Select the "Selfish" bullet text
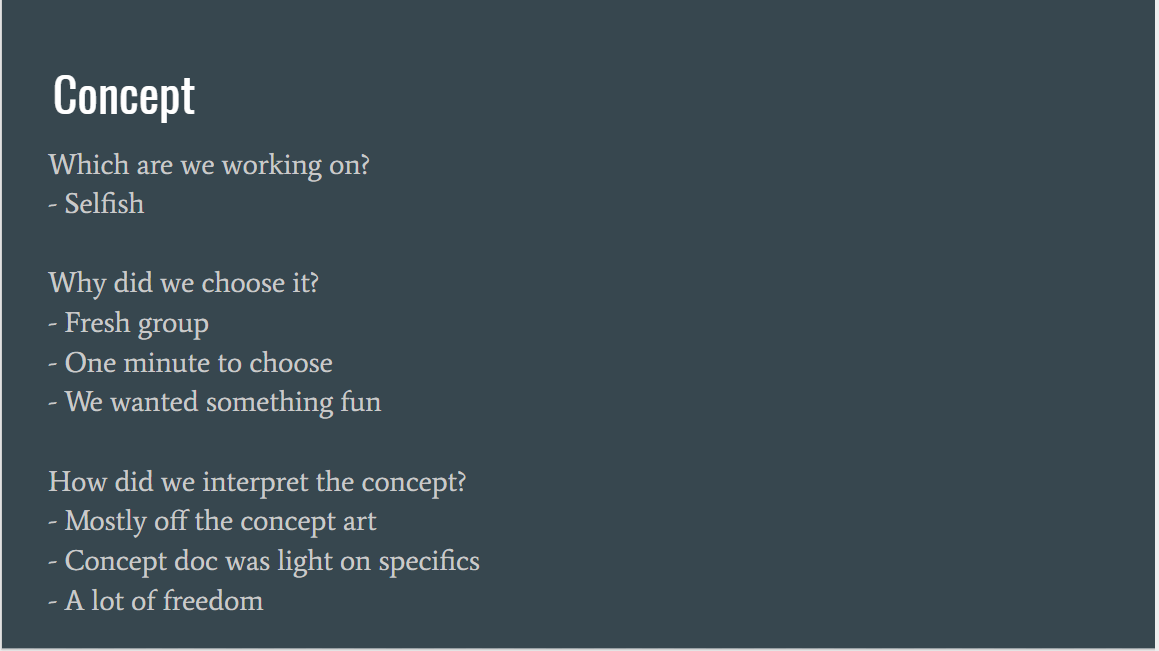Screen dimensions: 1159x651 (104, 204)
